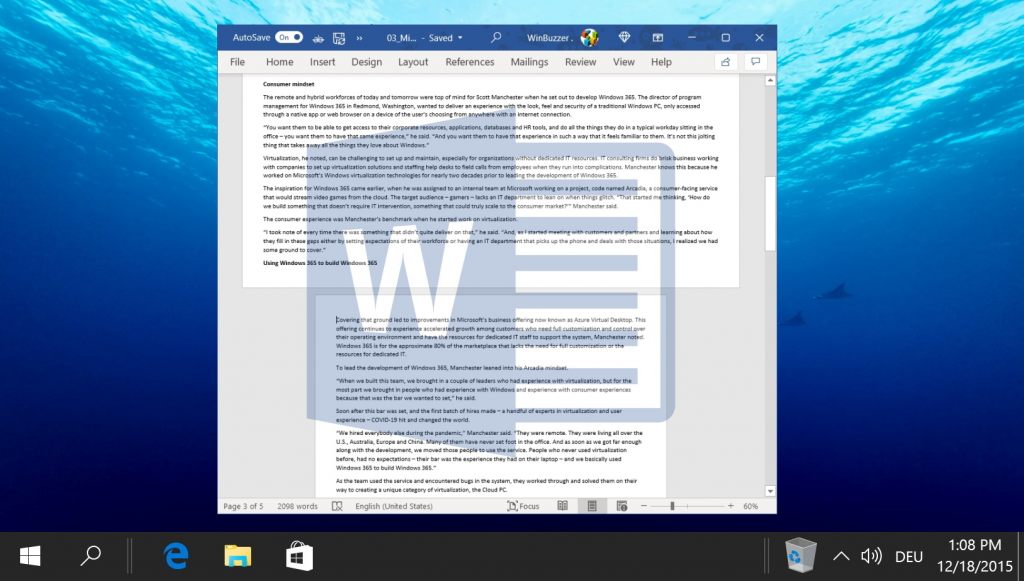Expand the Quick Access Toolbar overflow chevrons
Viewport: 1024px width, 581px height.
359,39
